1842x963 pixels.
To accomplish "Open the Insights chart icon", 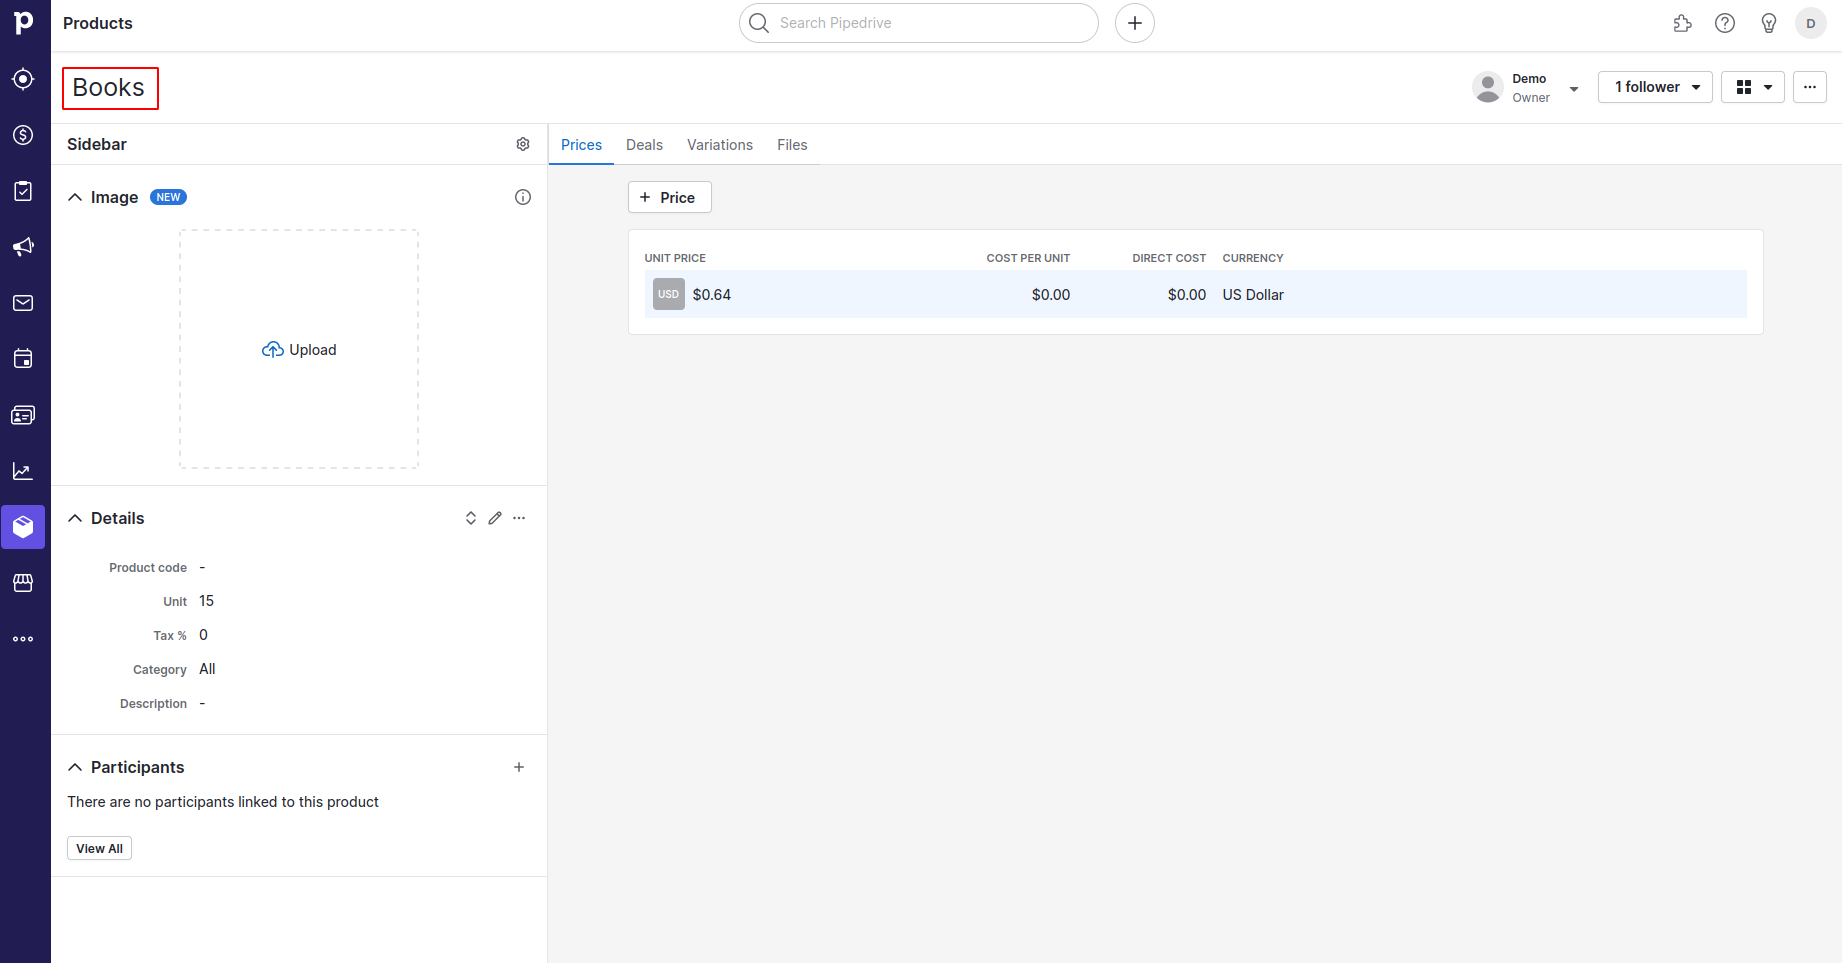I will pos(23,471).
